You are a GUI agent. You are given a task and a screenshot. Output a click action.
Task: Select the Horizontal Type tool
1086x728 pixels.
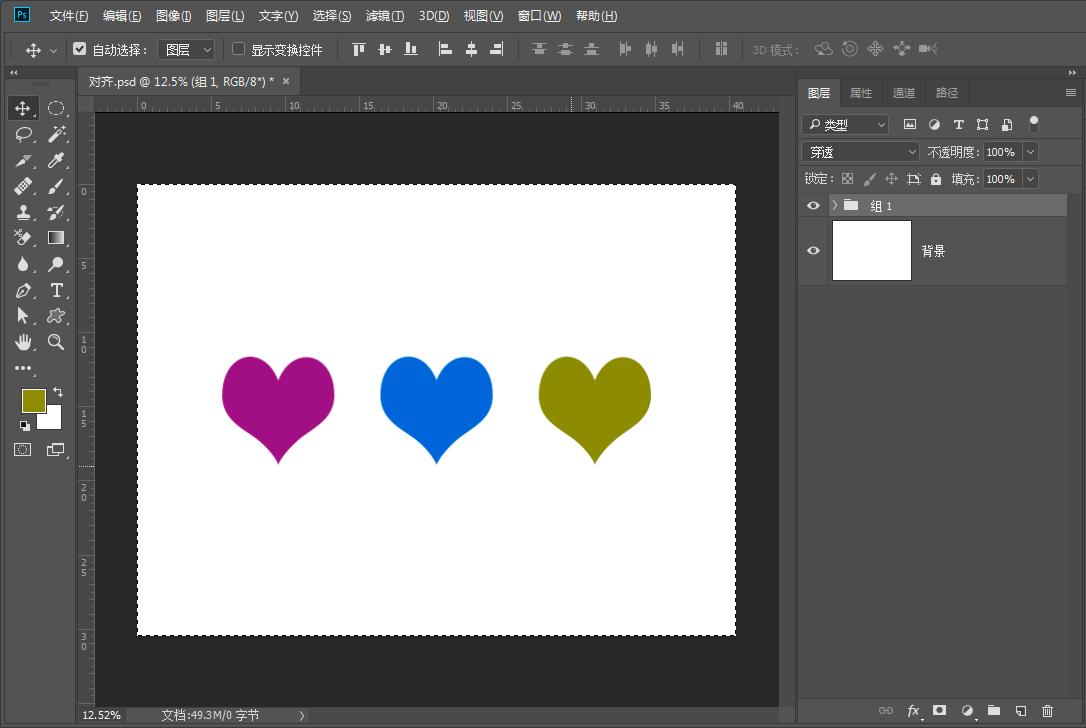[57, 290]
